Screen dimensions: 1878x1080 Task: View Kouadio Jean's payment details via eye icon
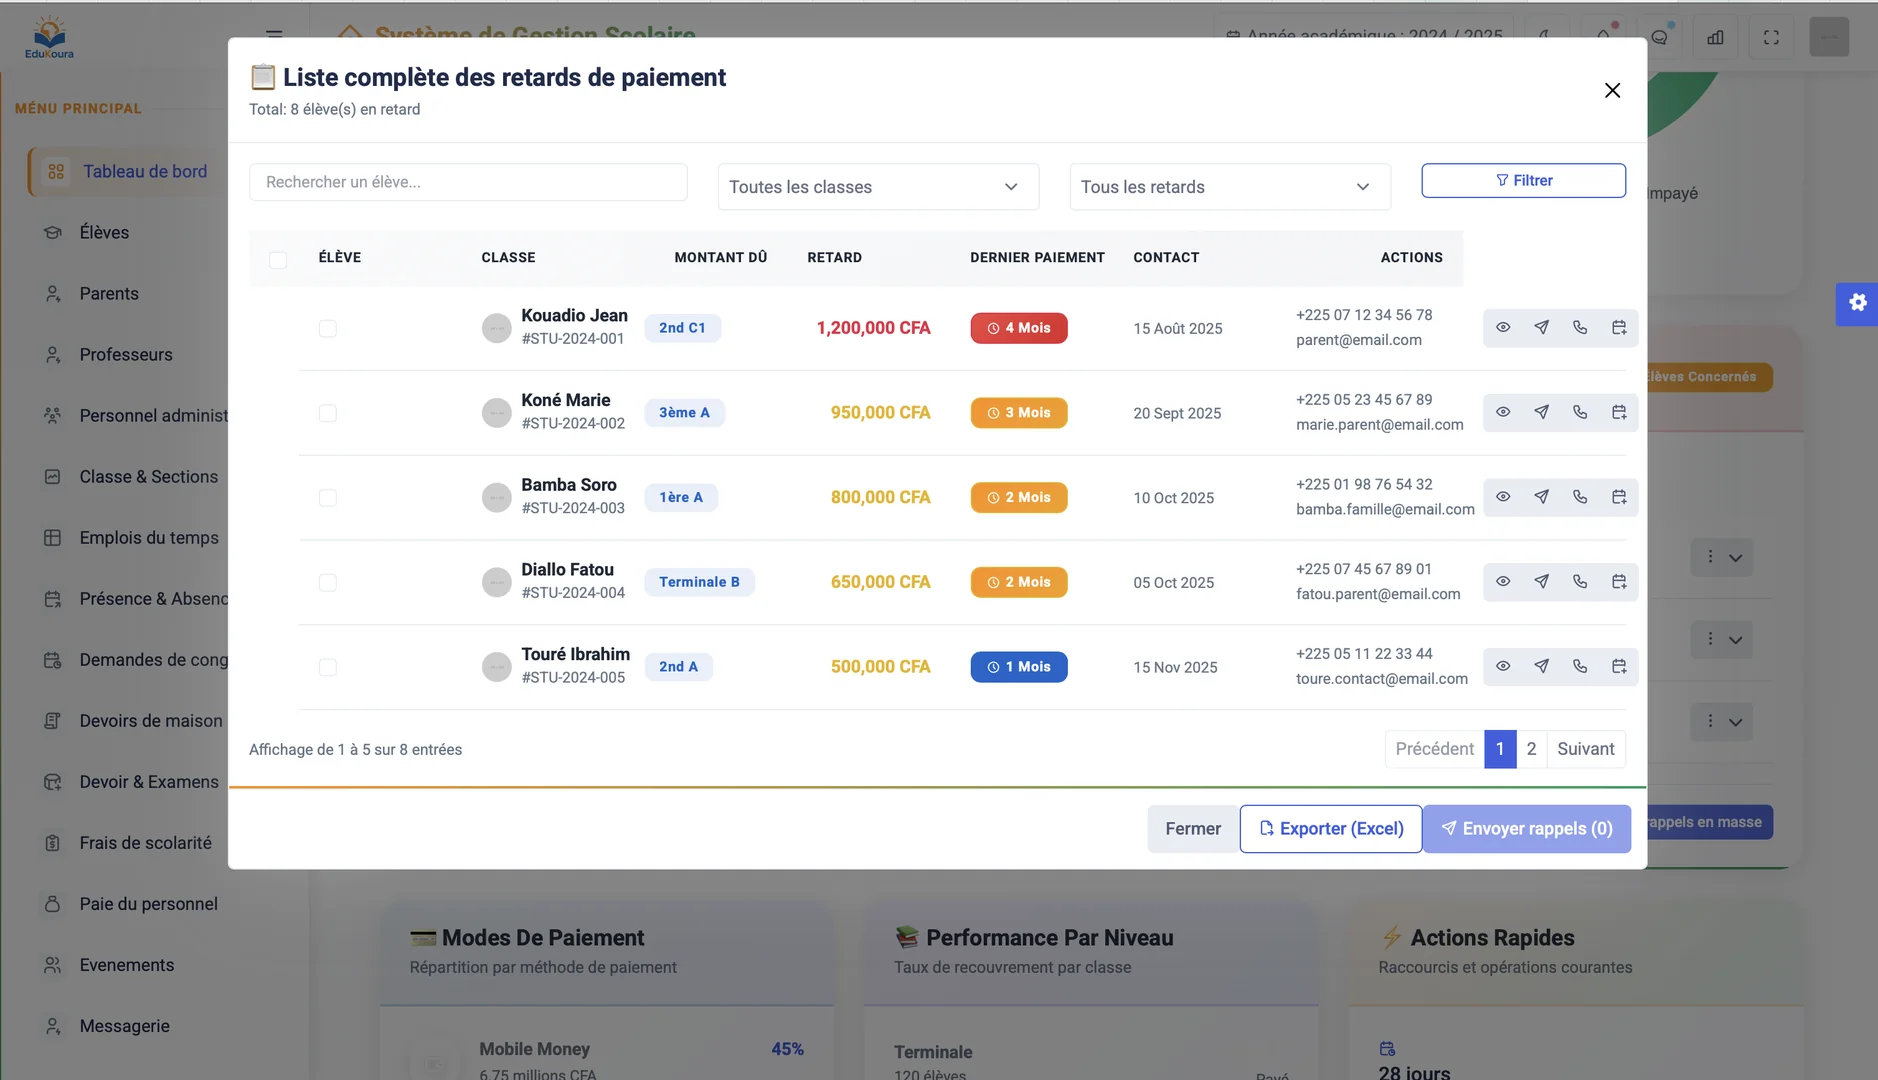(1504, 327)
